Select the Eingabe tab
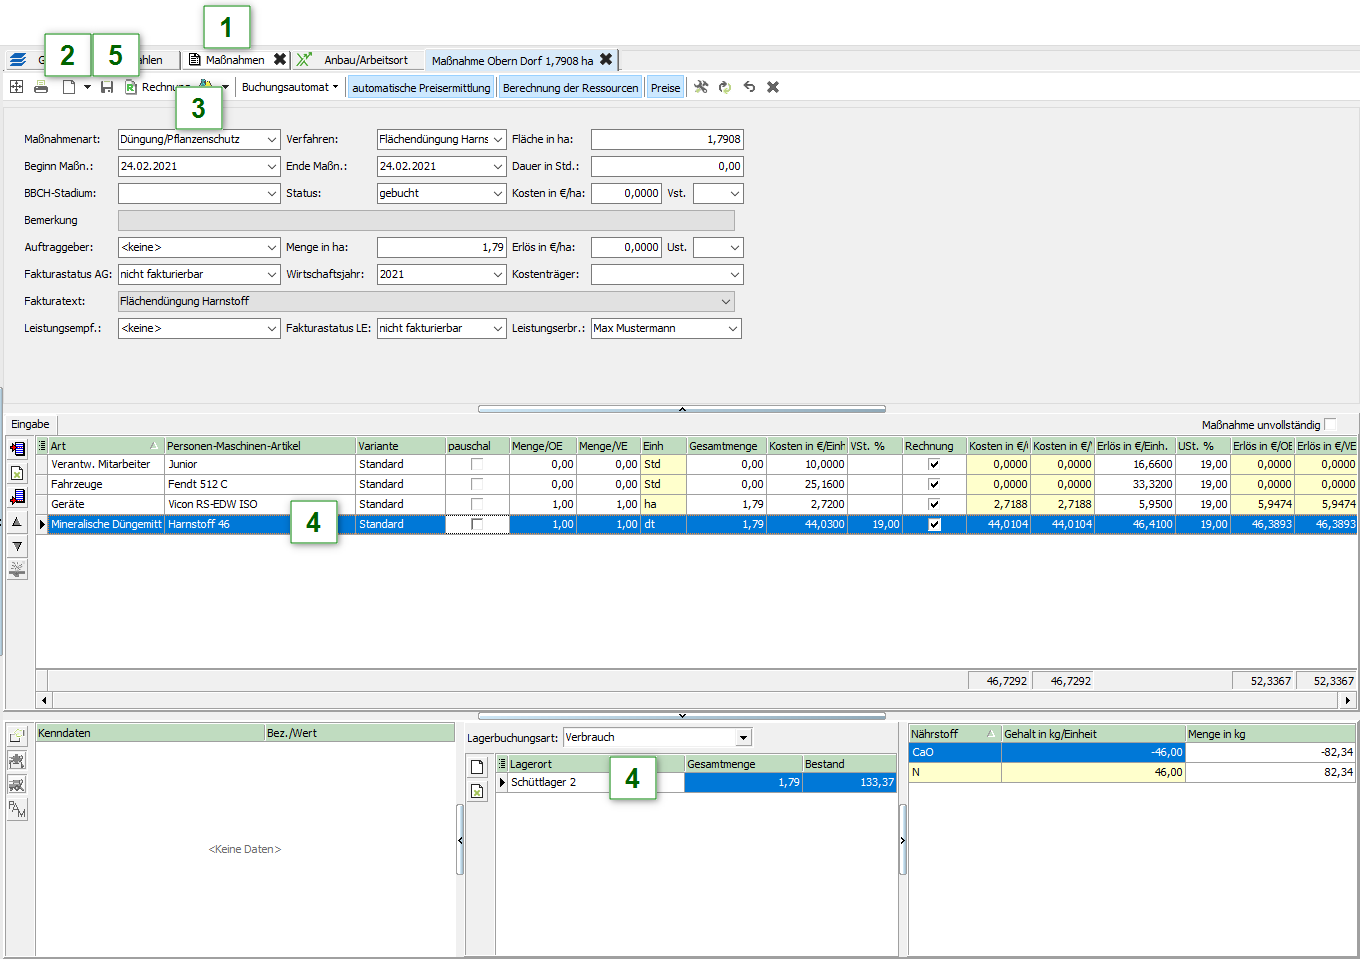Viewport: 1360px width, 959px height. (x=30, y=425)
